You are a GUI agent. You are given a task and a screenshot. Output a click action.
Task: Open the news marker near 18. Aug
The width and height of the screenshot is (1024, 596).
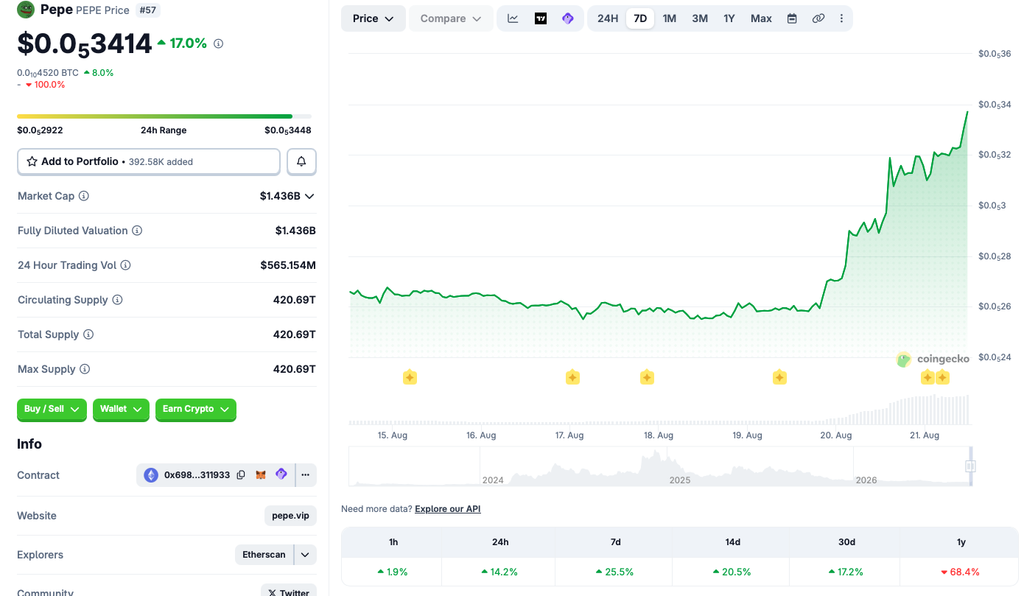(x=647, y=377)
